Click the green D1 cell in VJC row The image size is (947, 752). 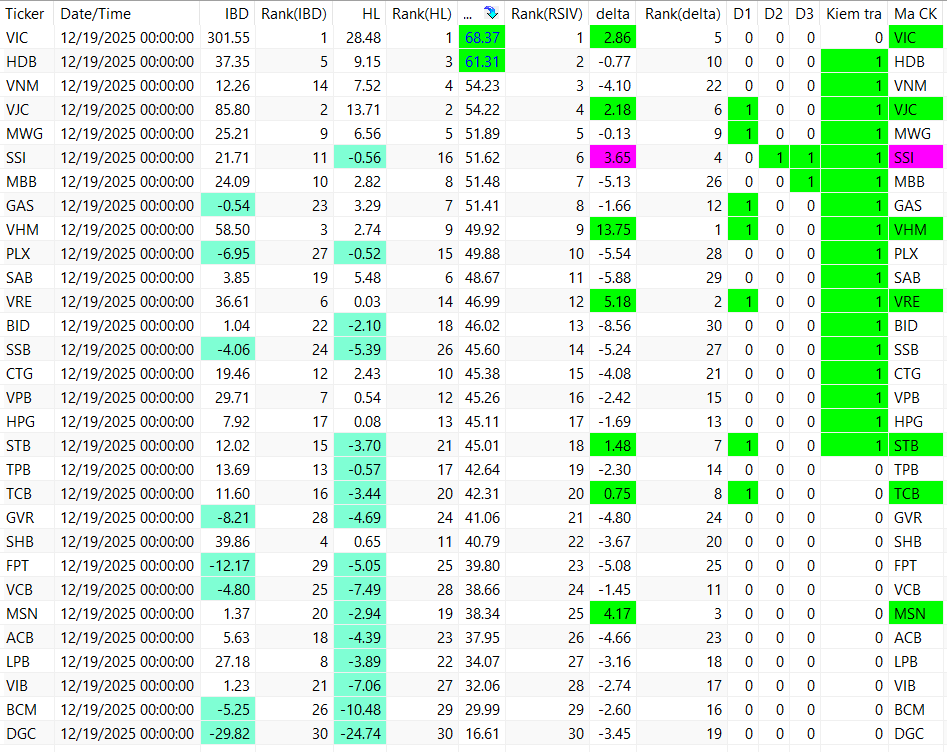pyautogui.click(x=743, y=109)
